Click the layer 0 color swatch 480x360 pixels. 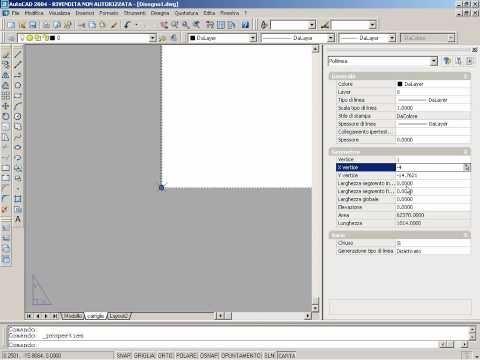coord(52,38)
